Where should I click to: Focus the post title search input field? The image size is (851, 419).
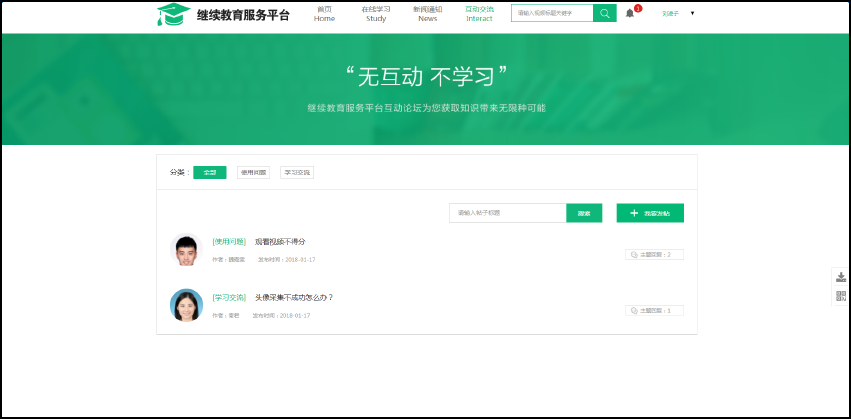coord(507,213)
